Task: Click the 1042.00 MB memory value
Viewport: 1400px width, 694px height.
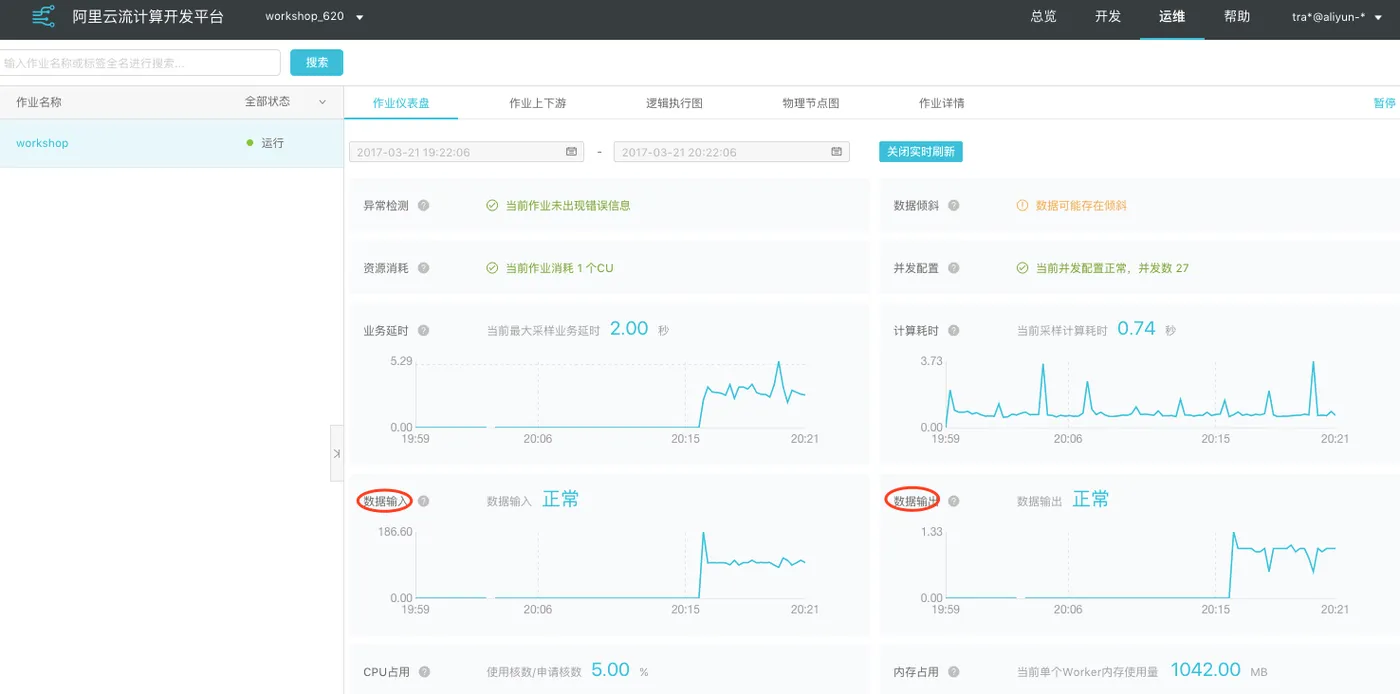Action: (1218, 670)
